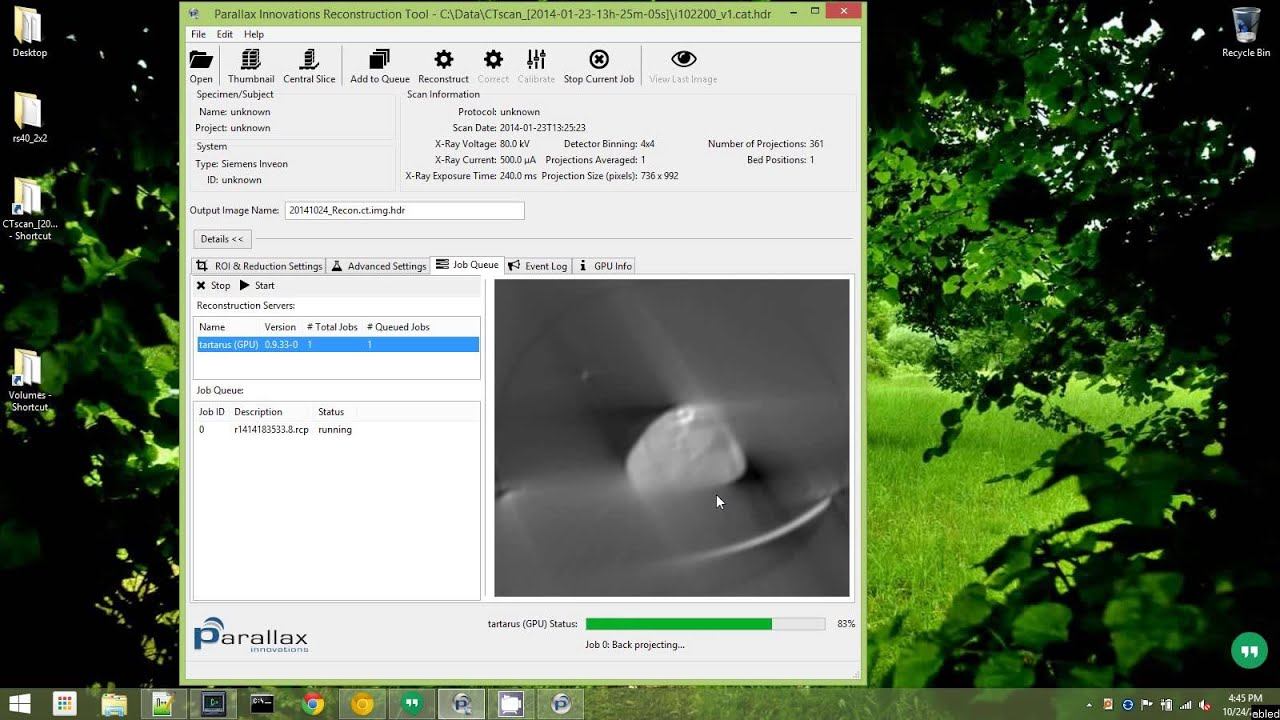
Task: Click the Volumes Shortcut desktop icon
Action: coord(29,380)
